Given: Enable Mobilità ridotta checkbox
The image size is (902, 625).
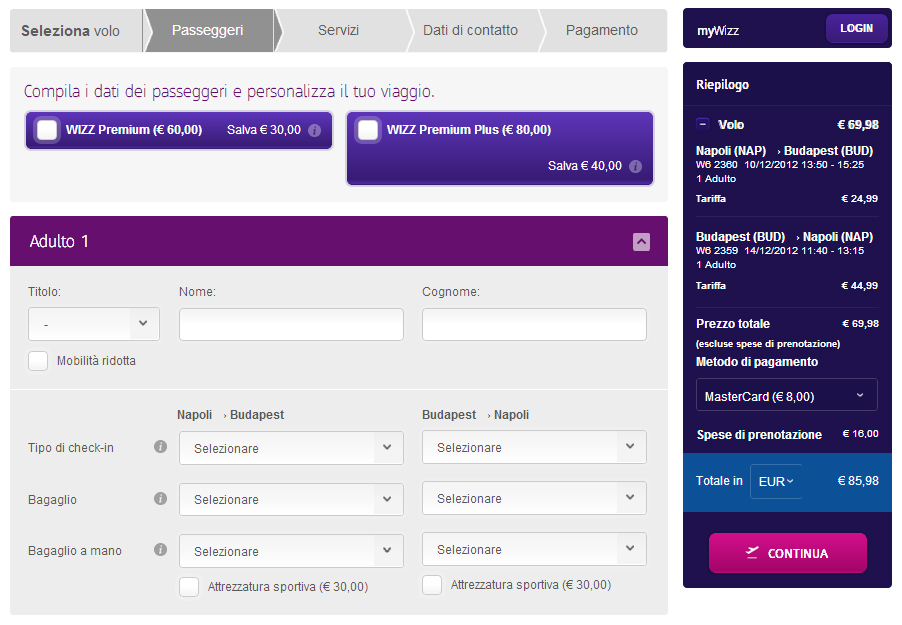Looking at the screenshot, I should (x=38, y=361).
